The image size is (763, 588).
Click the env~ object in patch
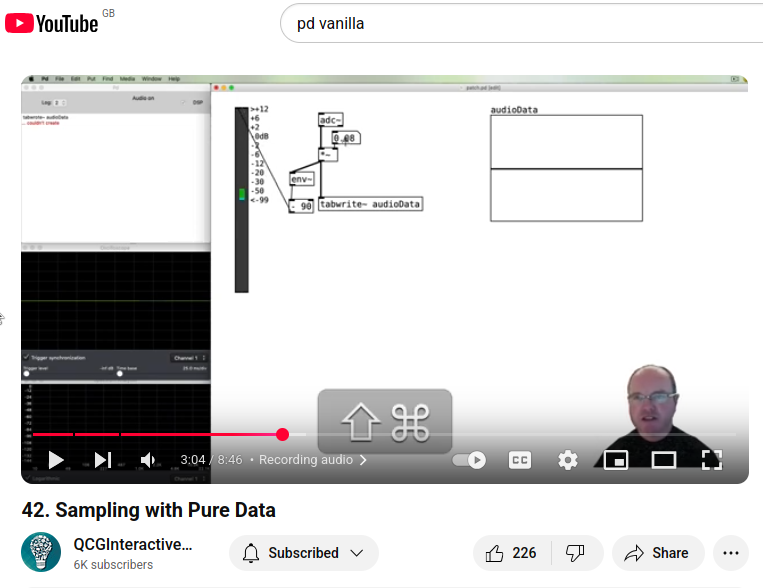click(x=302, y=179)
